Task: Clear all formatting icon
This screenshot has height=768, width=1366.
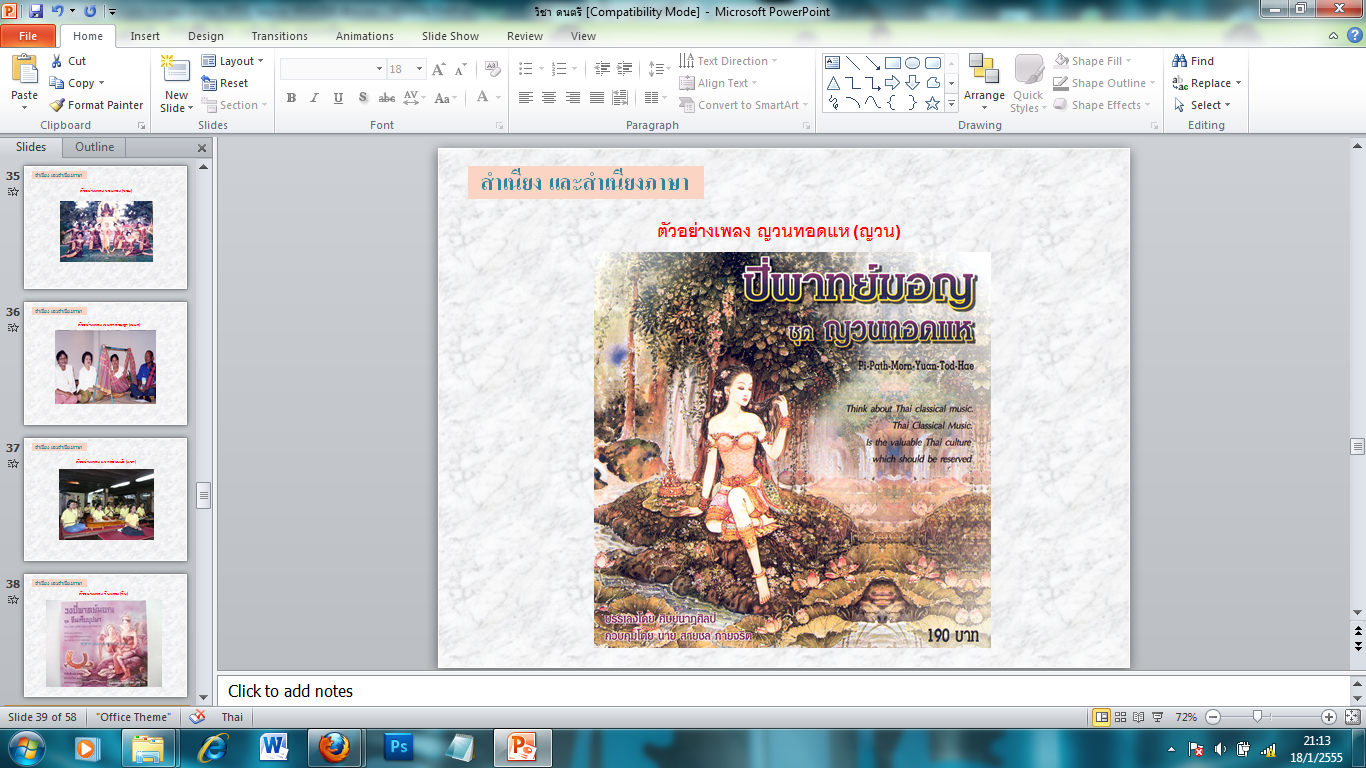Action: pyautogui.click(x=492, y=69)
